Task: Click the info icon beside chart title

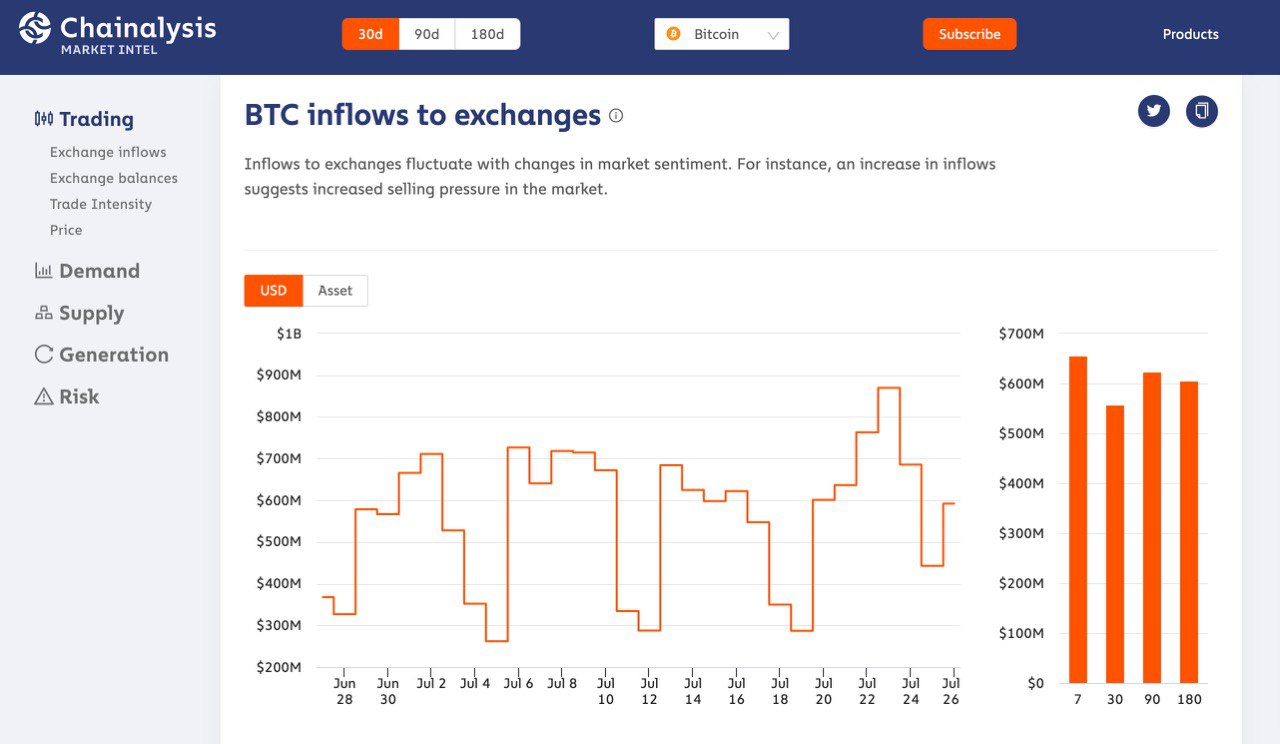Action: (x=616, y=115)
